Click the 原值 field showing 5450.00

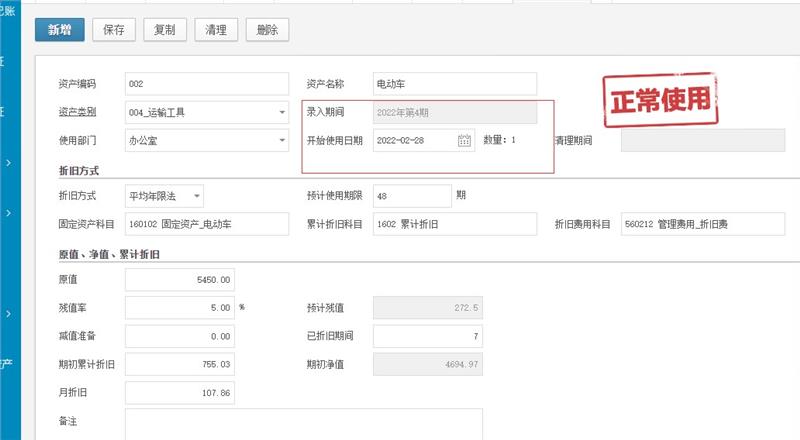pos(180,280)
